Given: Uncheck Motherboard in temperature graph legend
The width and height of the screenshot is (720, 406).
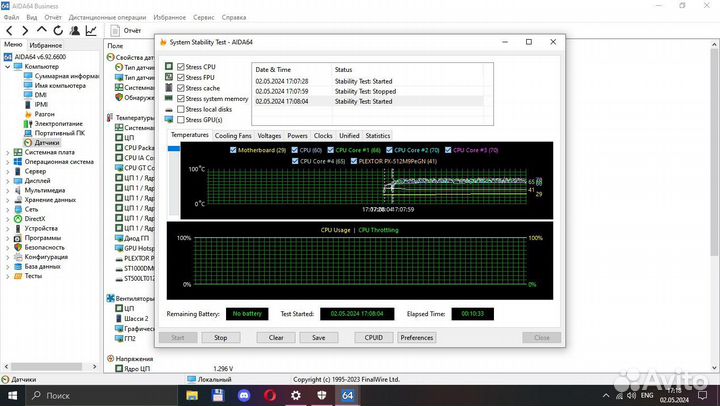Looking at the screenshot, I should coord(233,150).
